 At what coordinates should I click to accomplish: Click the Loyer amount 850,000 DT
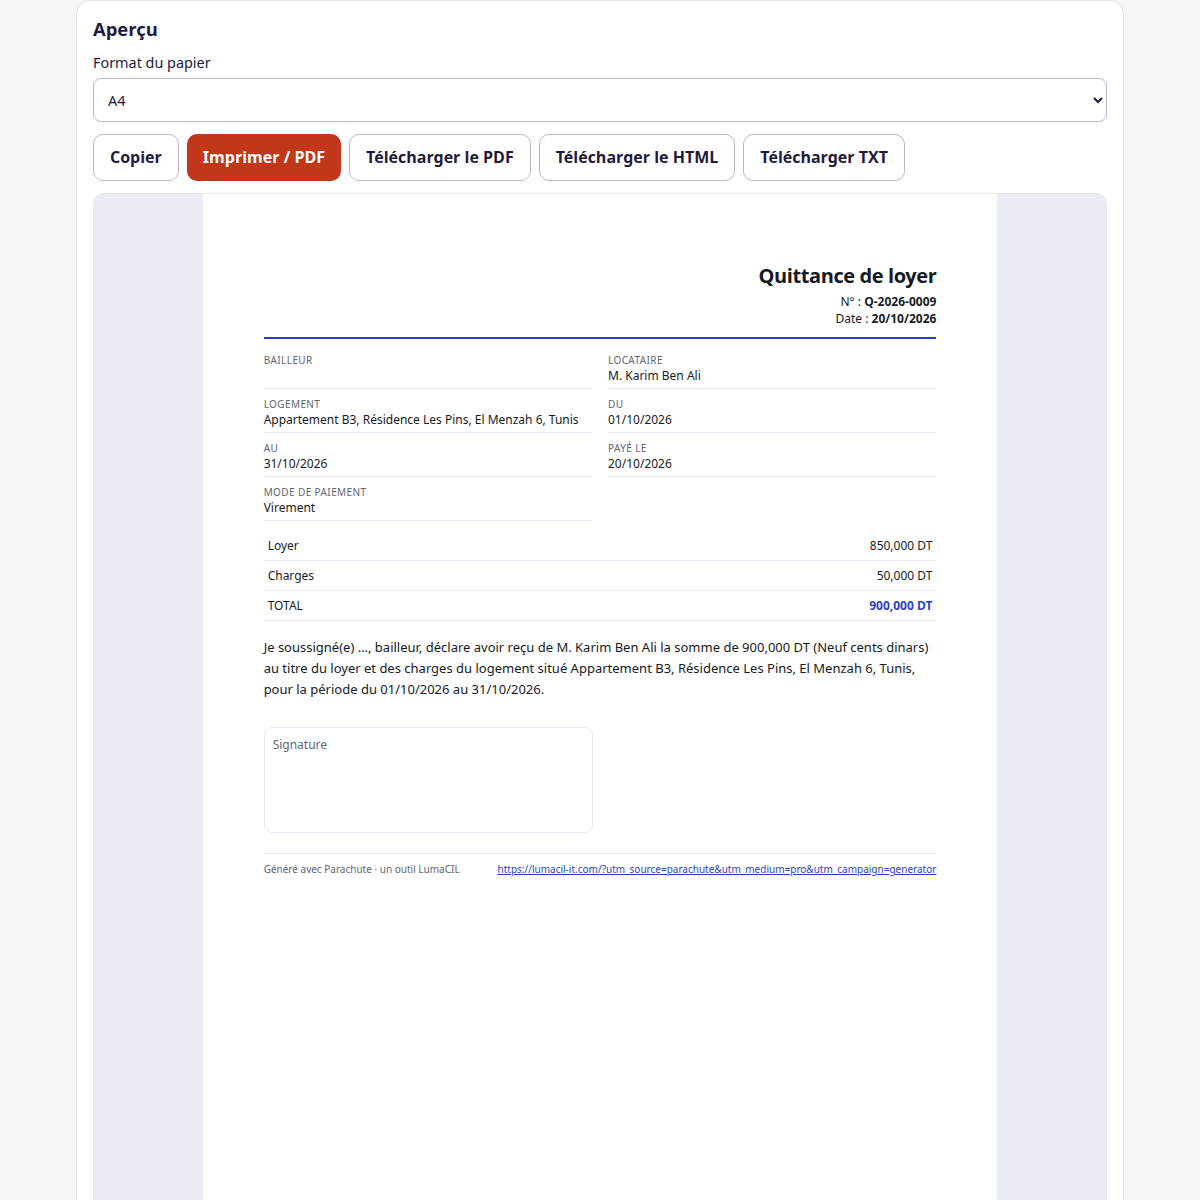(x=901, y=546)
